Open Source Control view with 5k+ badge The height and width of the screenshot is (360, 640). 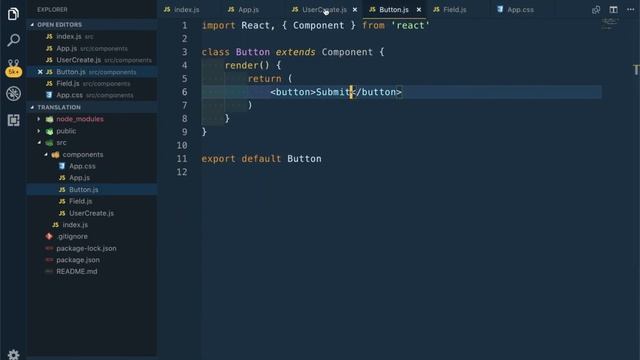click(x=13, y=68)
